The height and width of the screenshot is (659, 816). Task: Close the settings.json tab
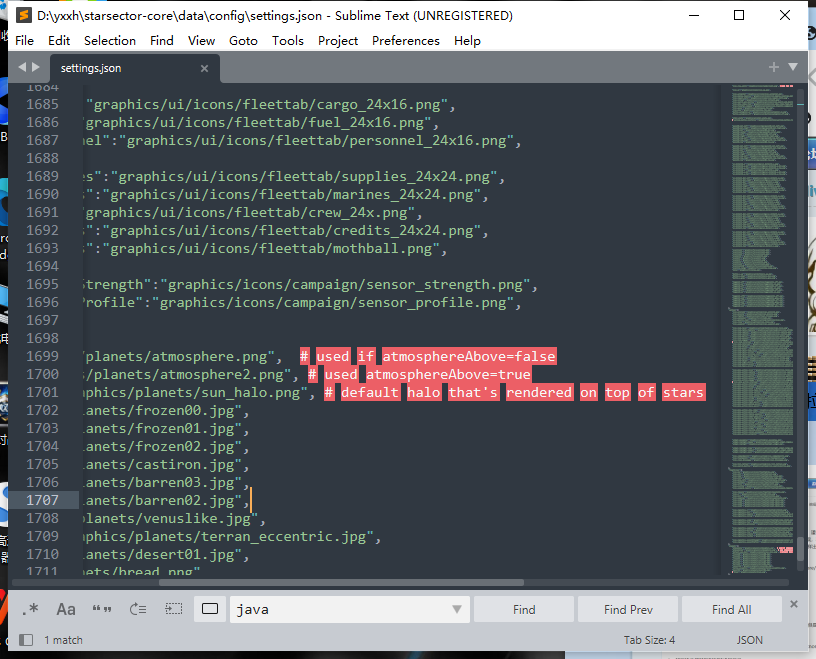tap(204, 68)
